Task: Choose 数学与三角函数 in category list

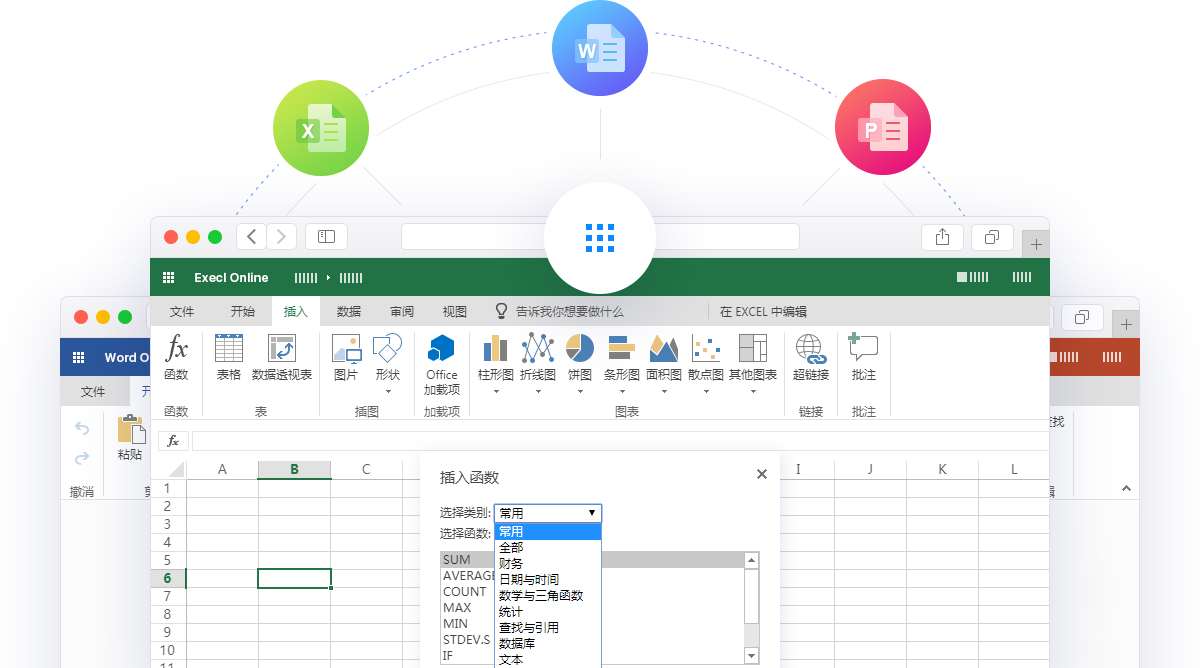Action: click(548, 596)
